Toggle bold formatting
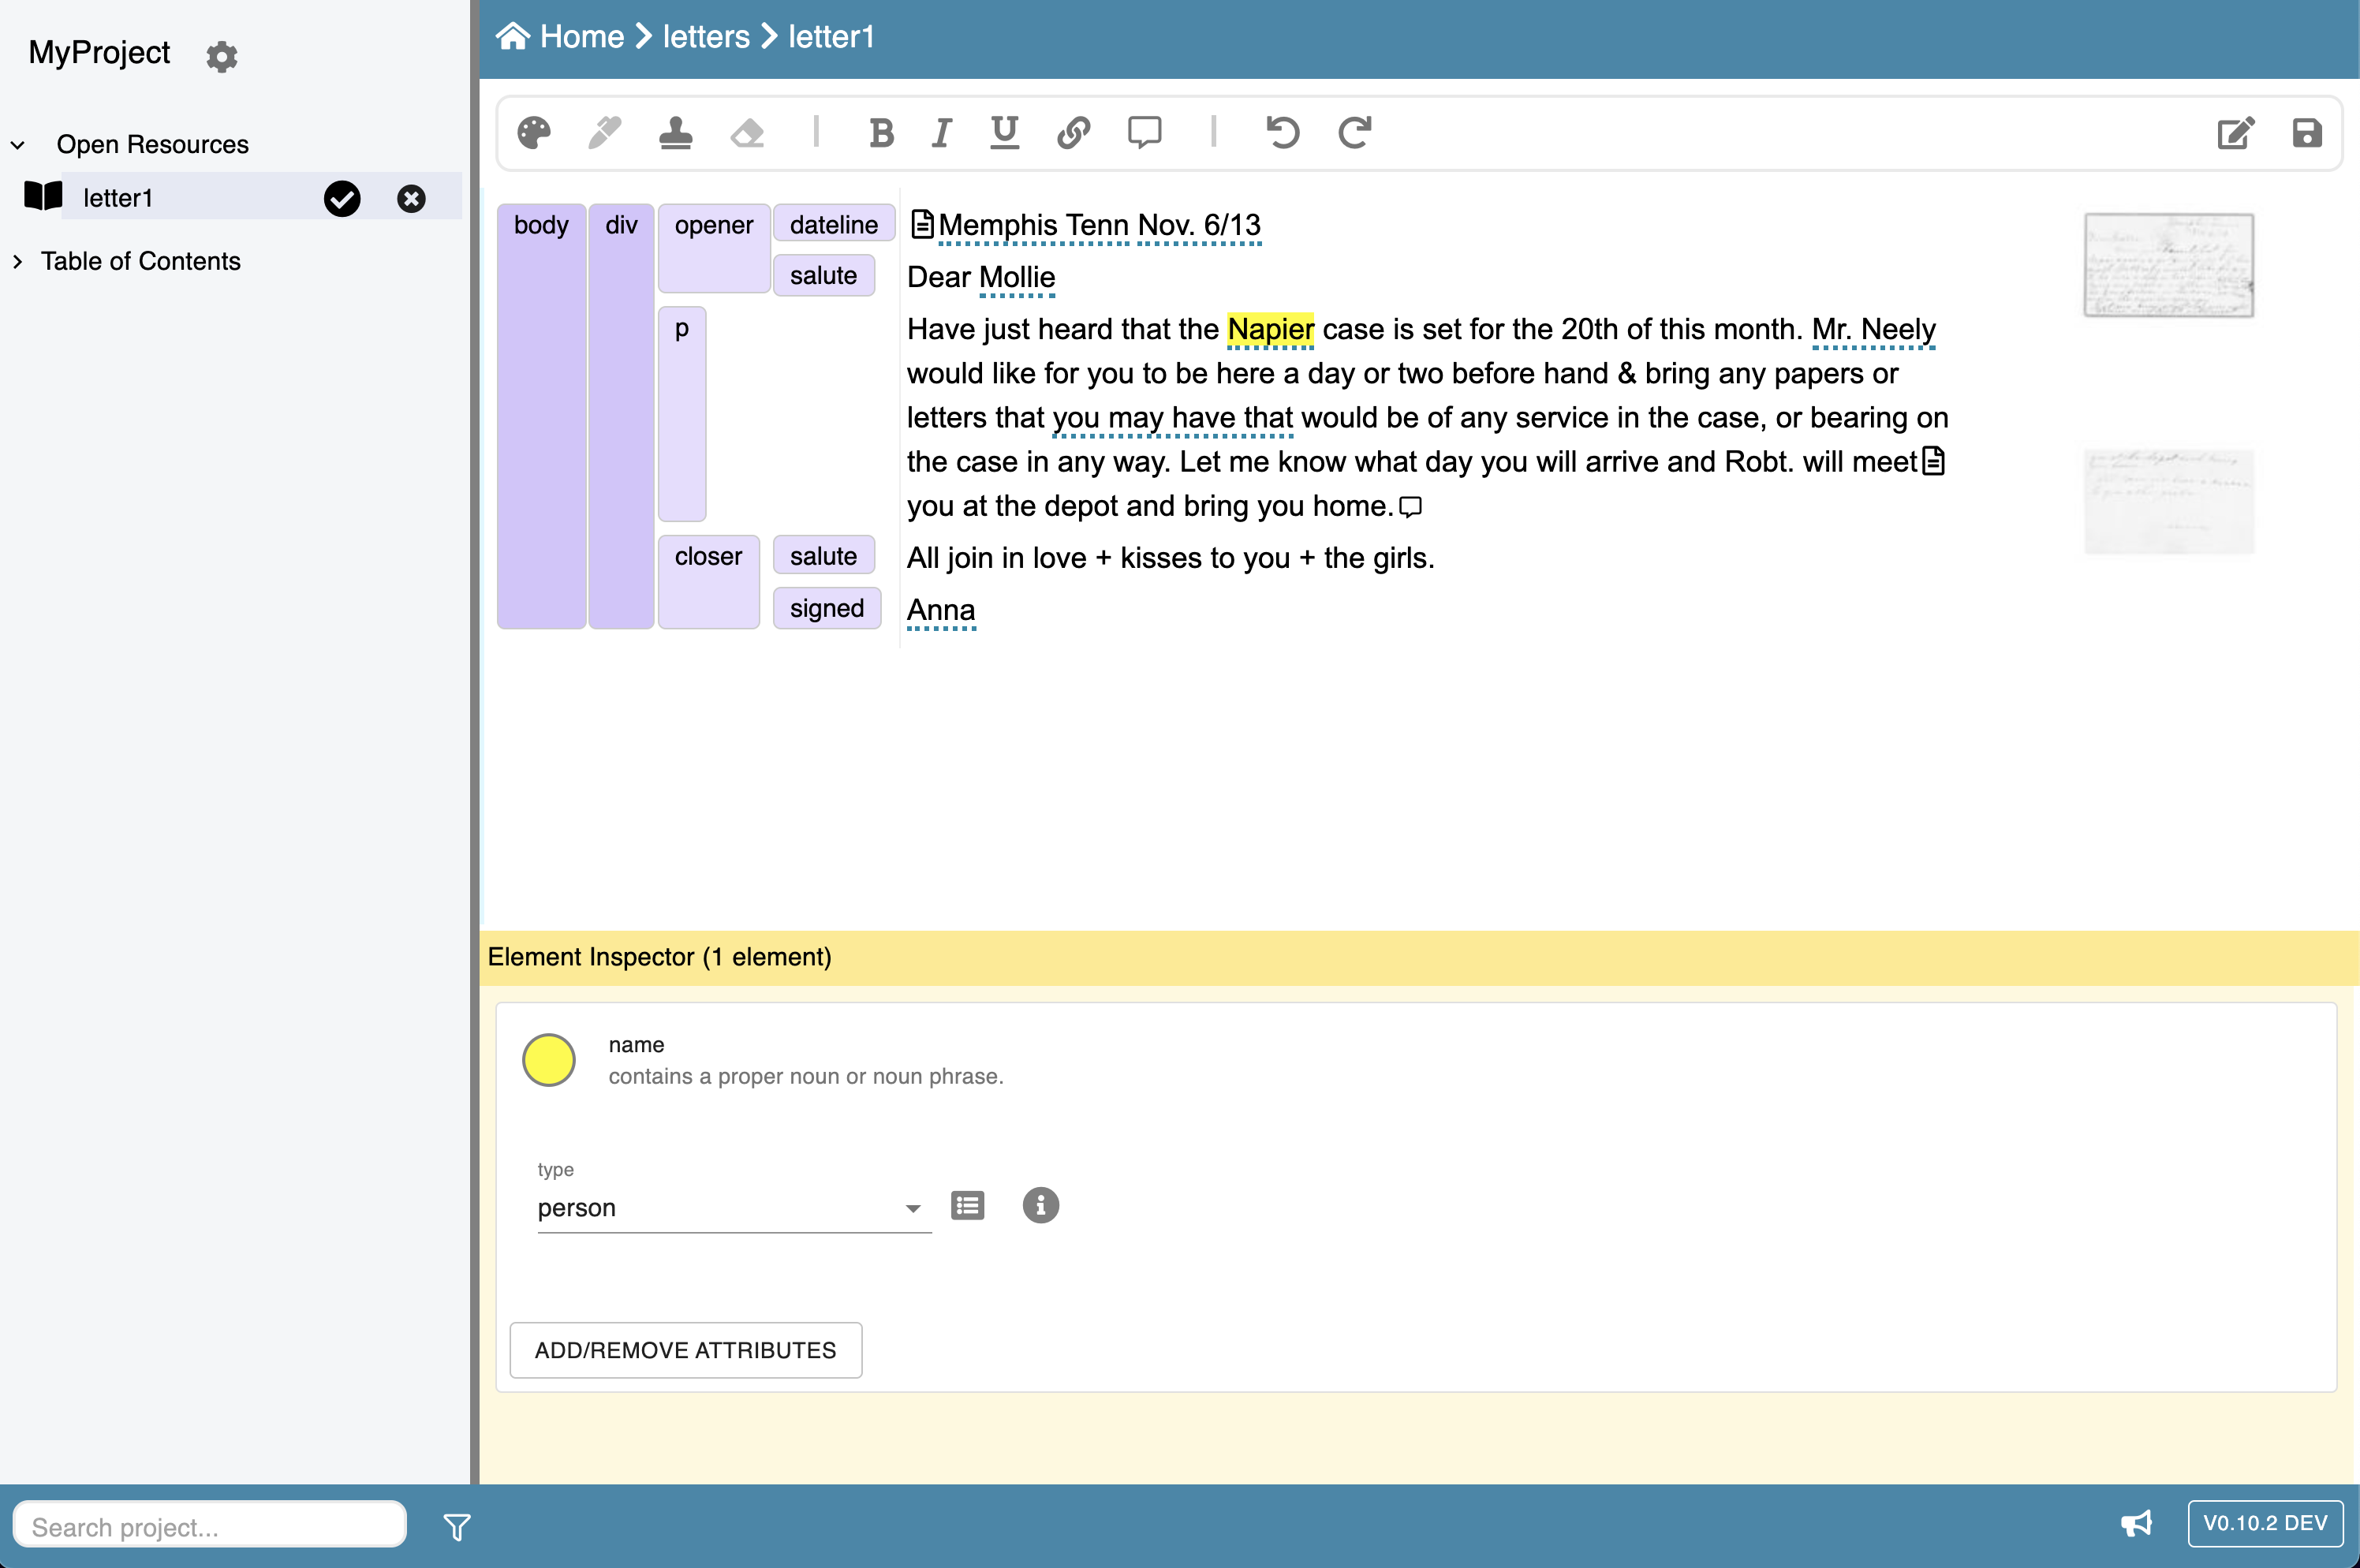Viewport: 2360px width, 1568px height. click(x=881, y=133)
